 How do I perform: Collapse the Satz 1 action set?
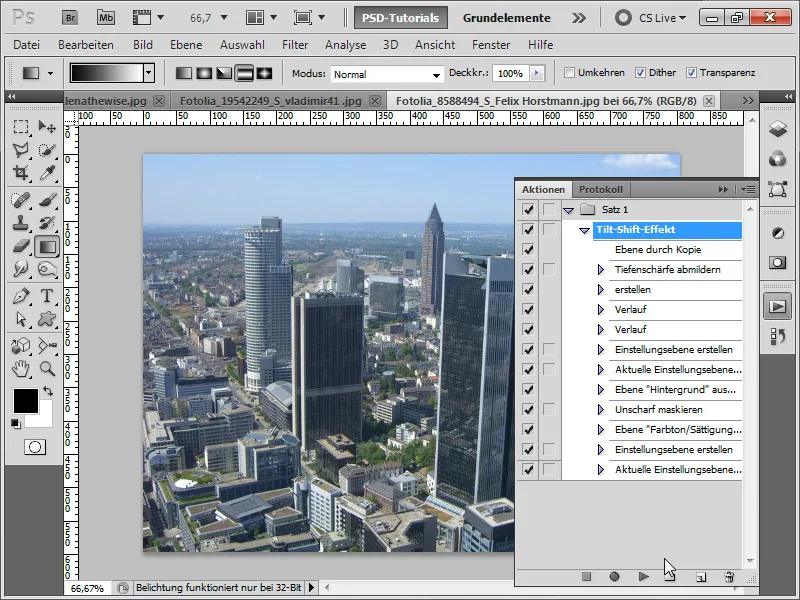(x=568, y=210)
